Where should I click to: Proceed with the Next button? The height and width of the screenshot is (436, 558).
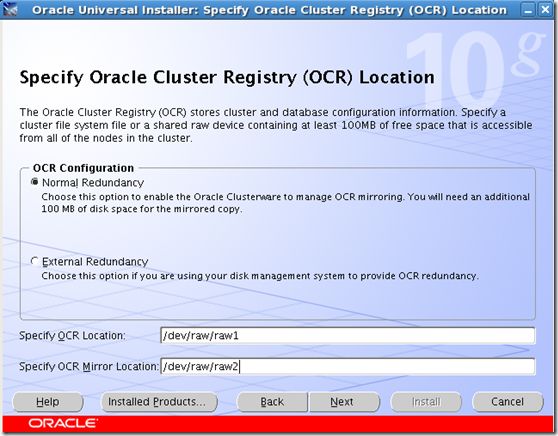coord(344,402)
